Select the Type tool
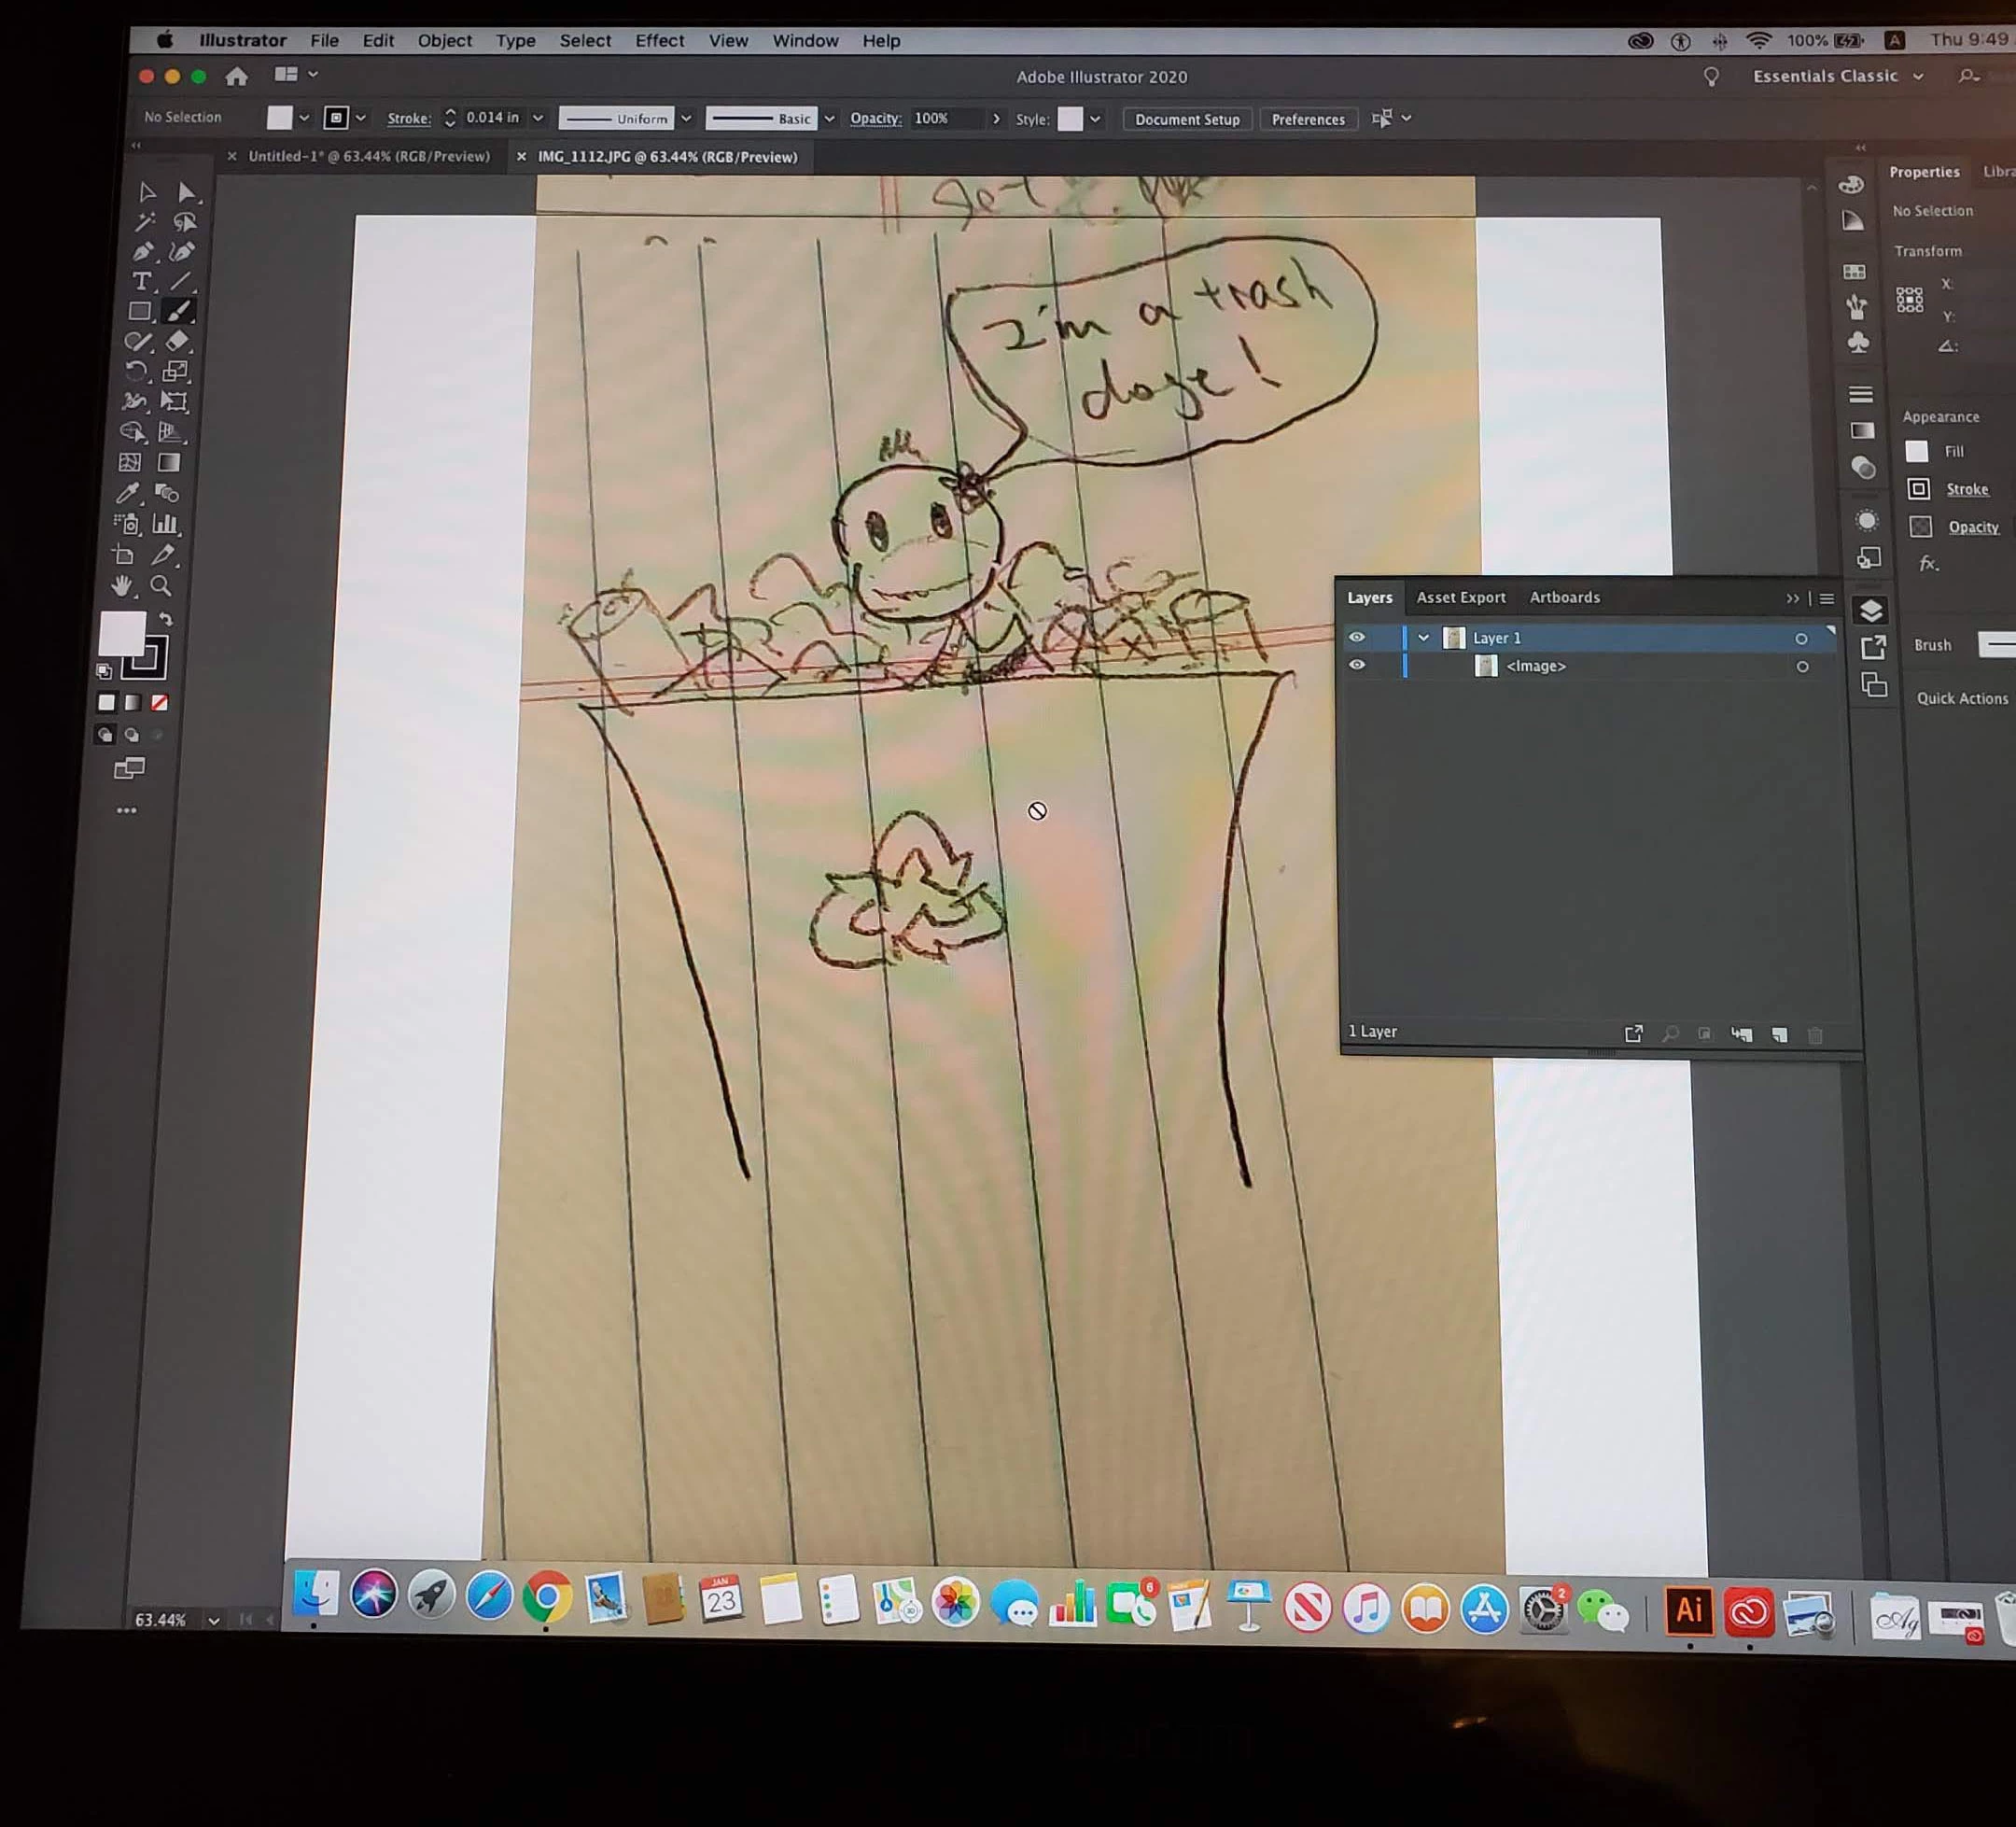 (142, 282)
